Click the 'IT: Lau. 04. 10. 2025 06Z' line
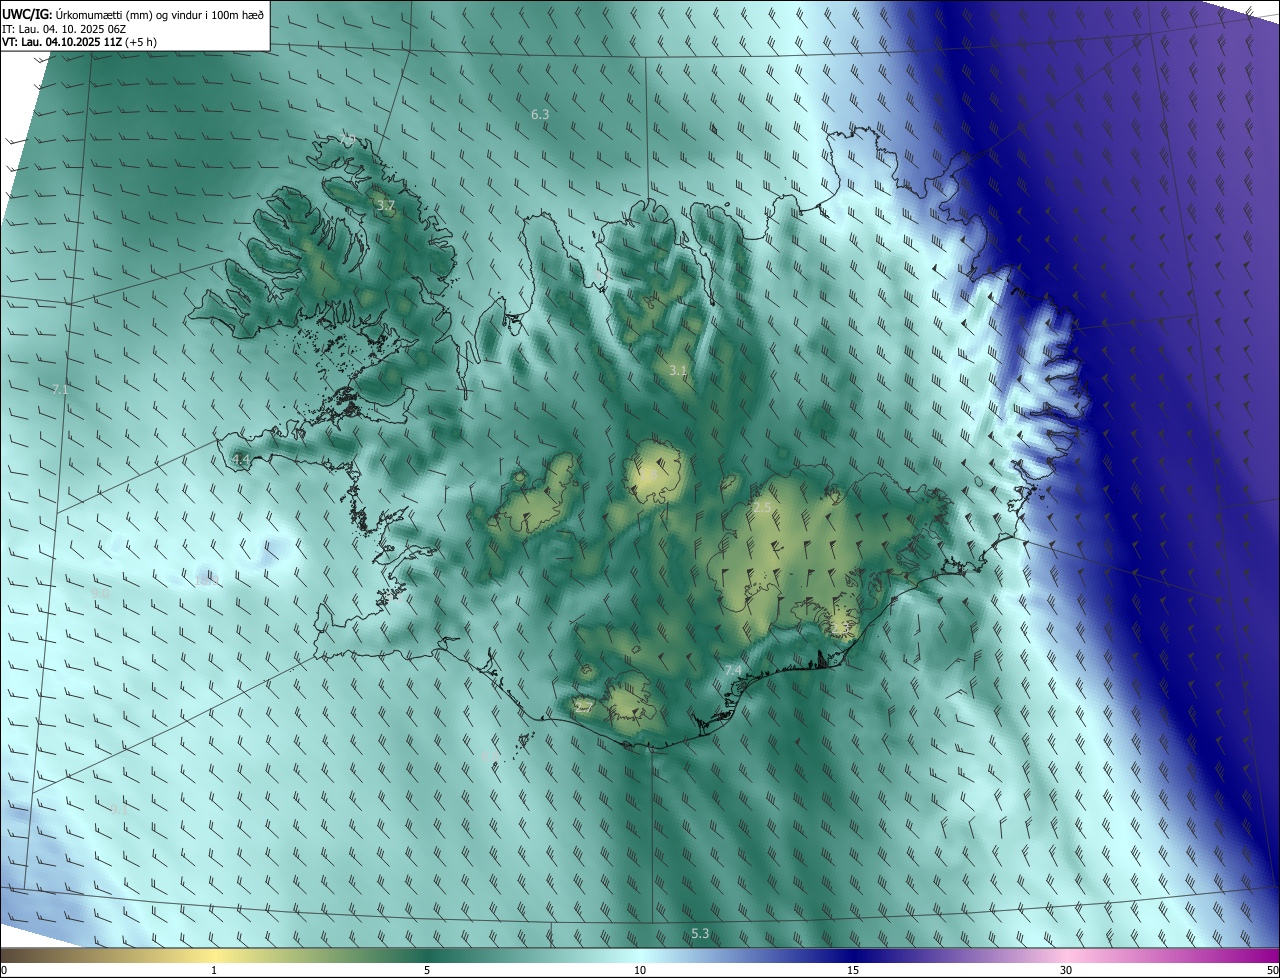Screen dimensions: 1280x978 pos(64,29)
